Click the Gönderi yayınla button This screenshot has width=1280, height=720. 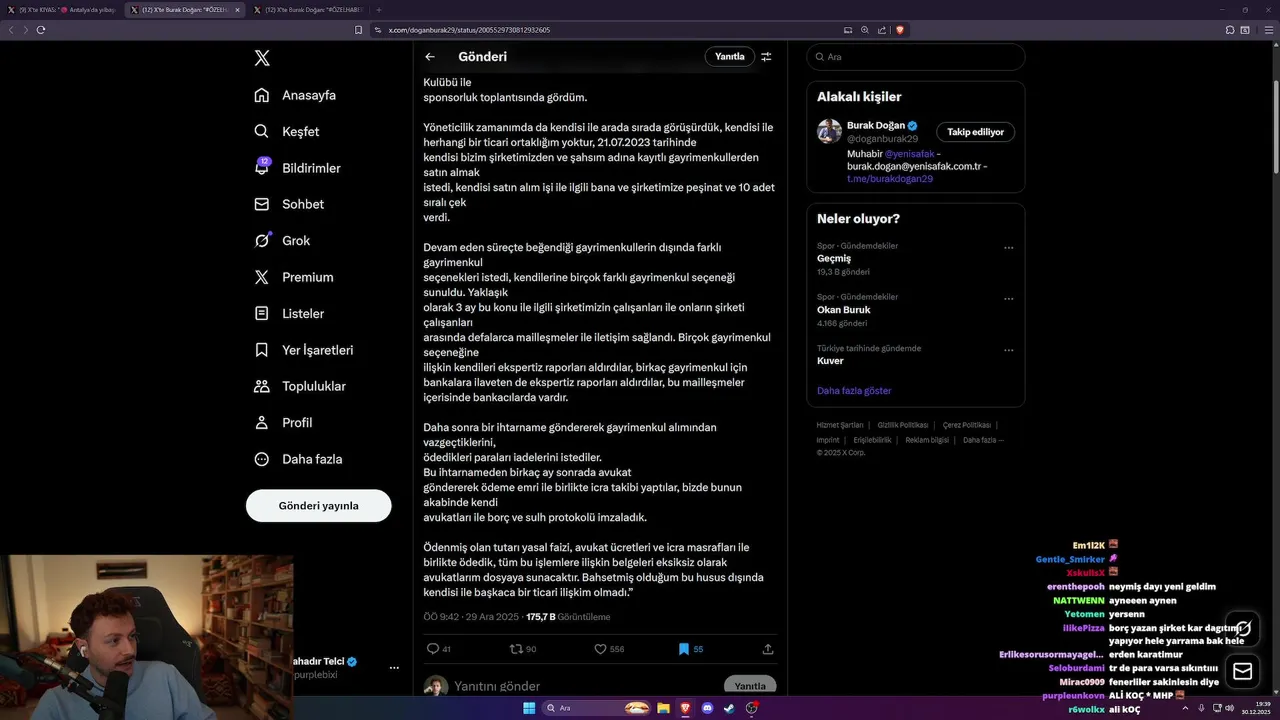pyautogui.click(x=318, y=506)
